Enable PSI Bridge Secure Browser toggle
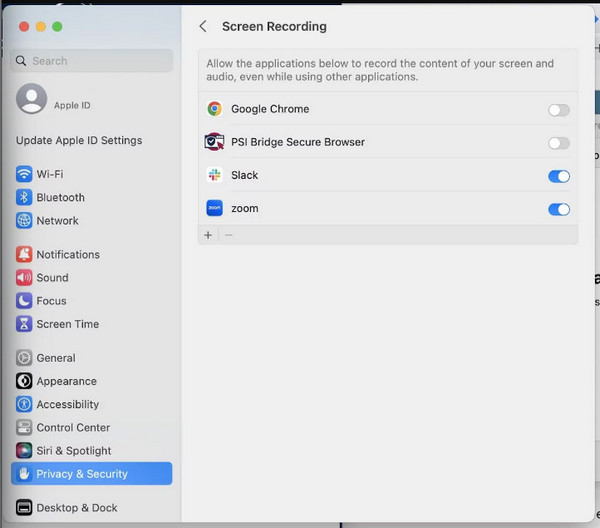Image resolution: width=600 pixels, height=528 pixels. click(x=558, y=143)
